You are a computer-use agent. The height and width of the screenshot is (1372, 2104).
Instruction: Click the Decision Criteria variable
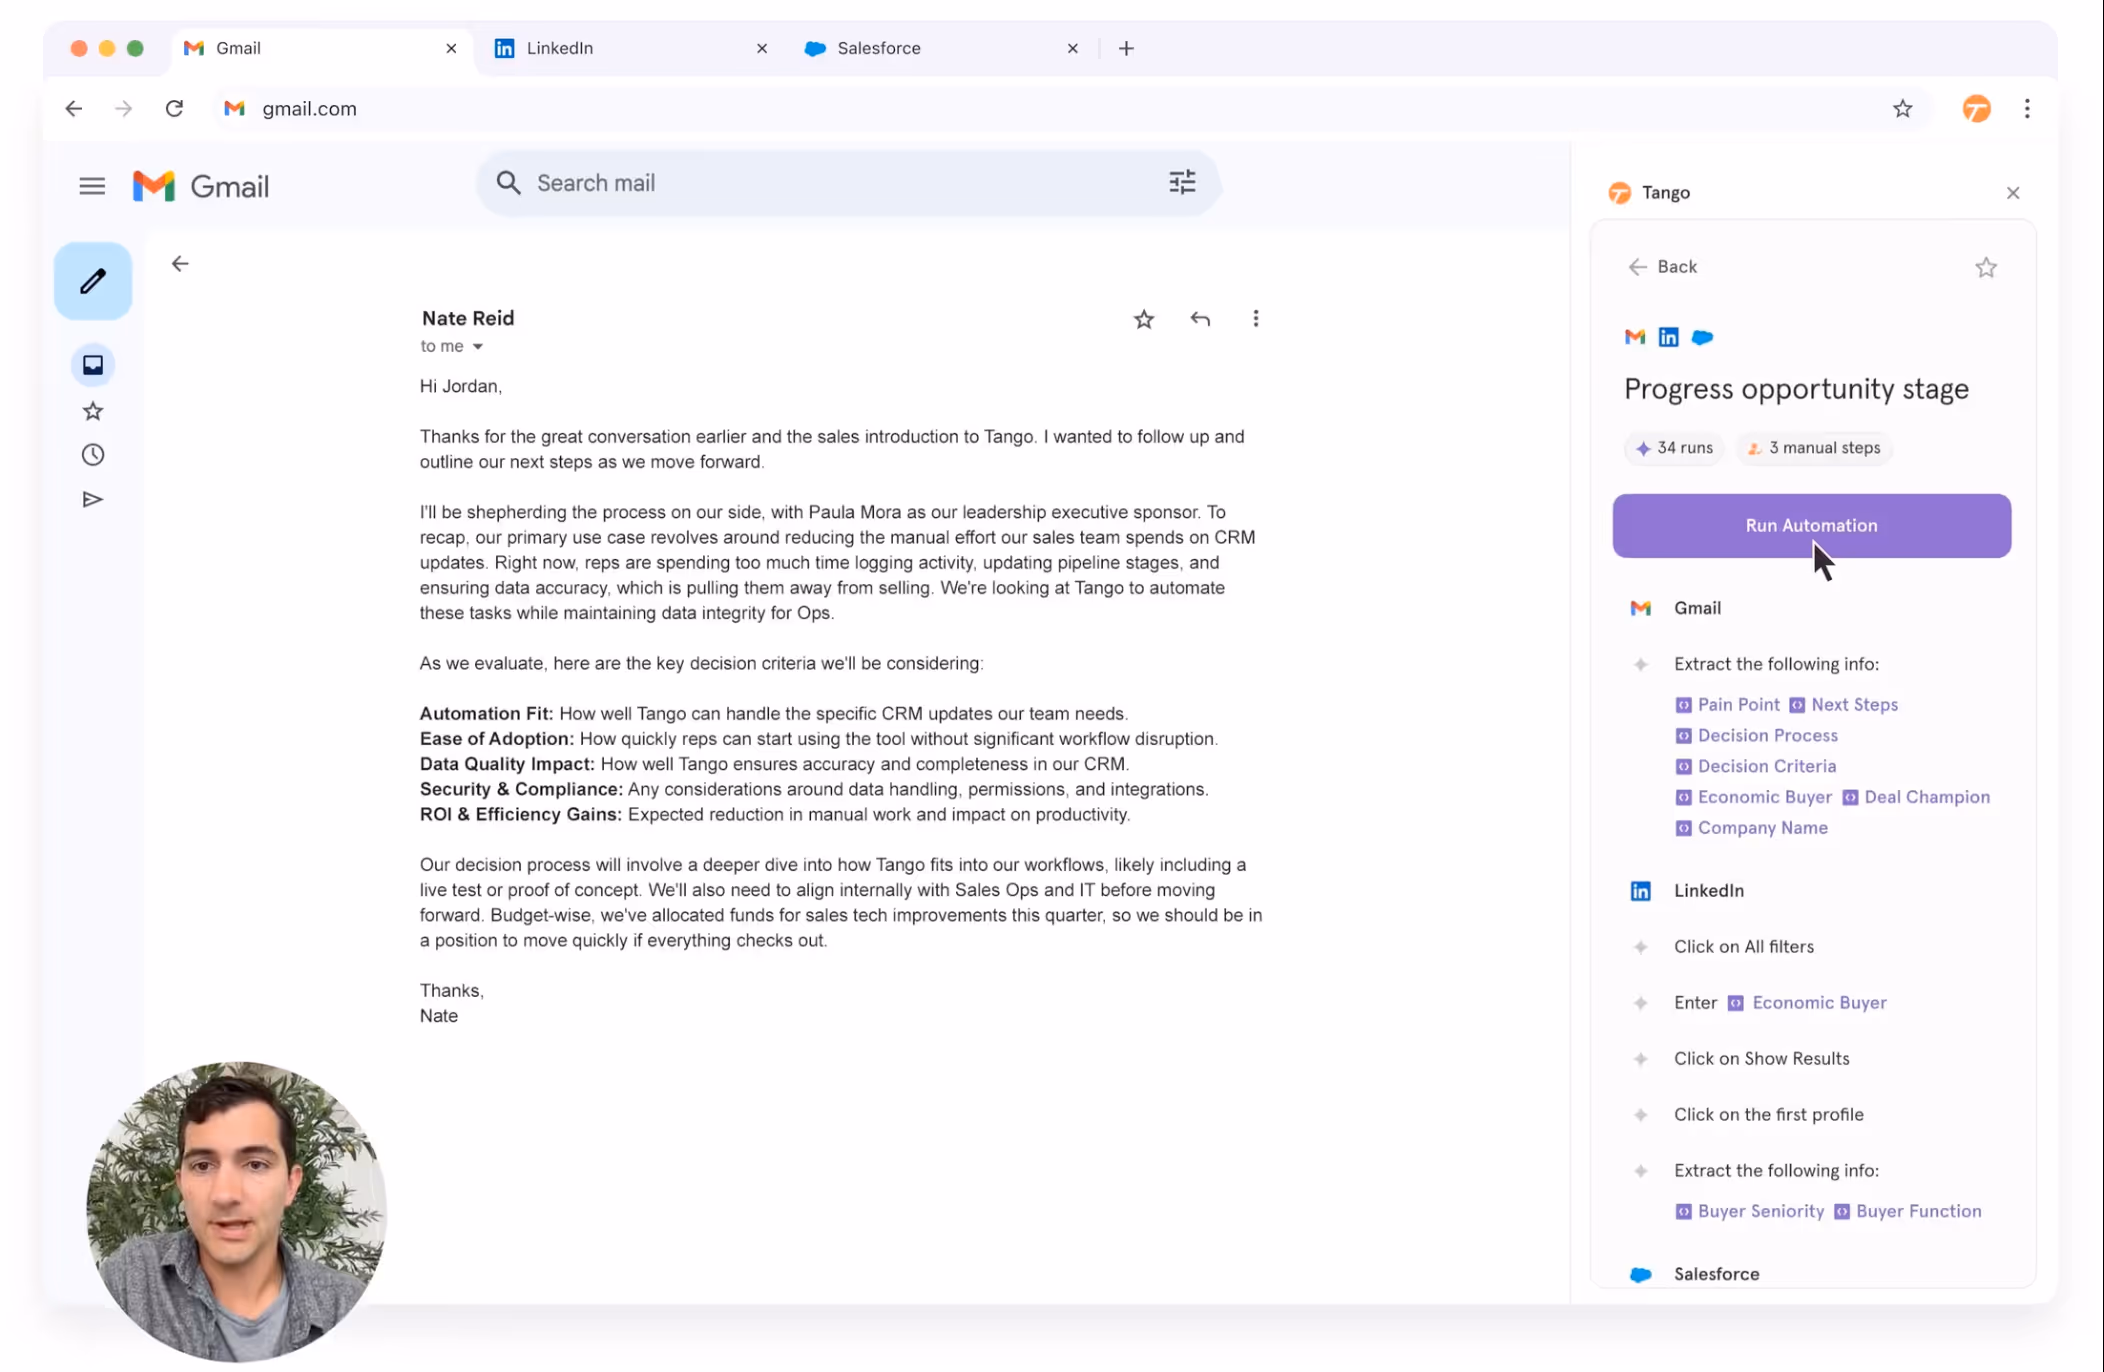coord(1756,767)
